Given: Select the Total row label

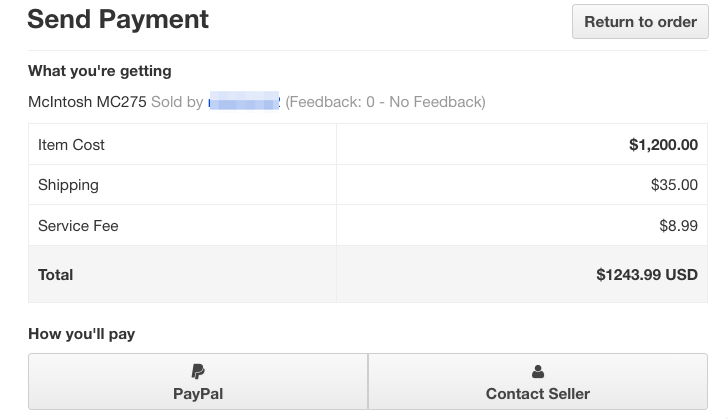Looking at the screenshot, I should pos(56,275).
